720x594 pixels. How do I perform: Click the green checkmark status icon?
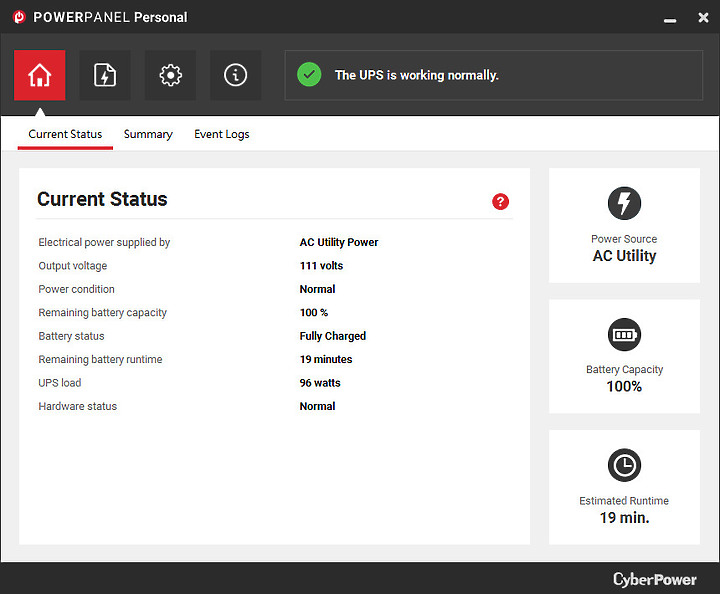[x=309, y=75]
